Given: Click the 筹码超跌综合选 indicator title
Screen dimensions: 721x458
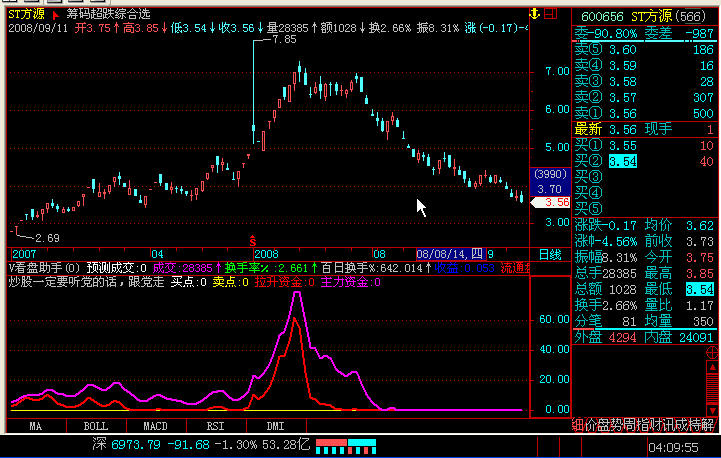Looking at the screenshot, I should pyautogui.click(x=108, y=14).
